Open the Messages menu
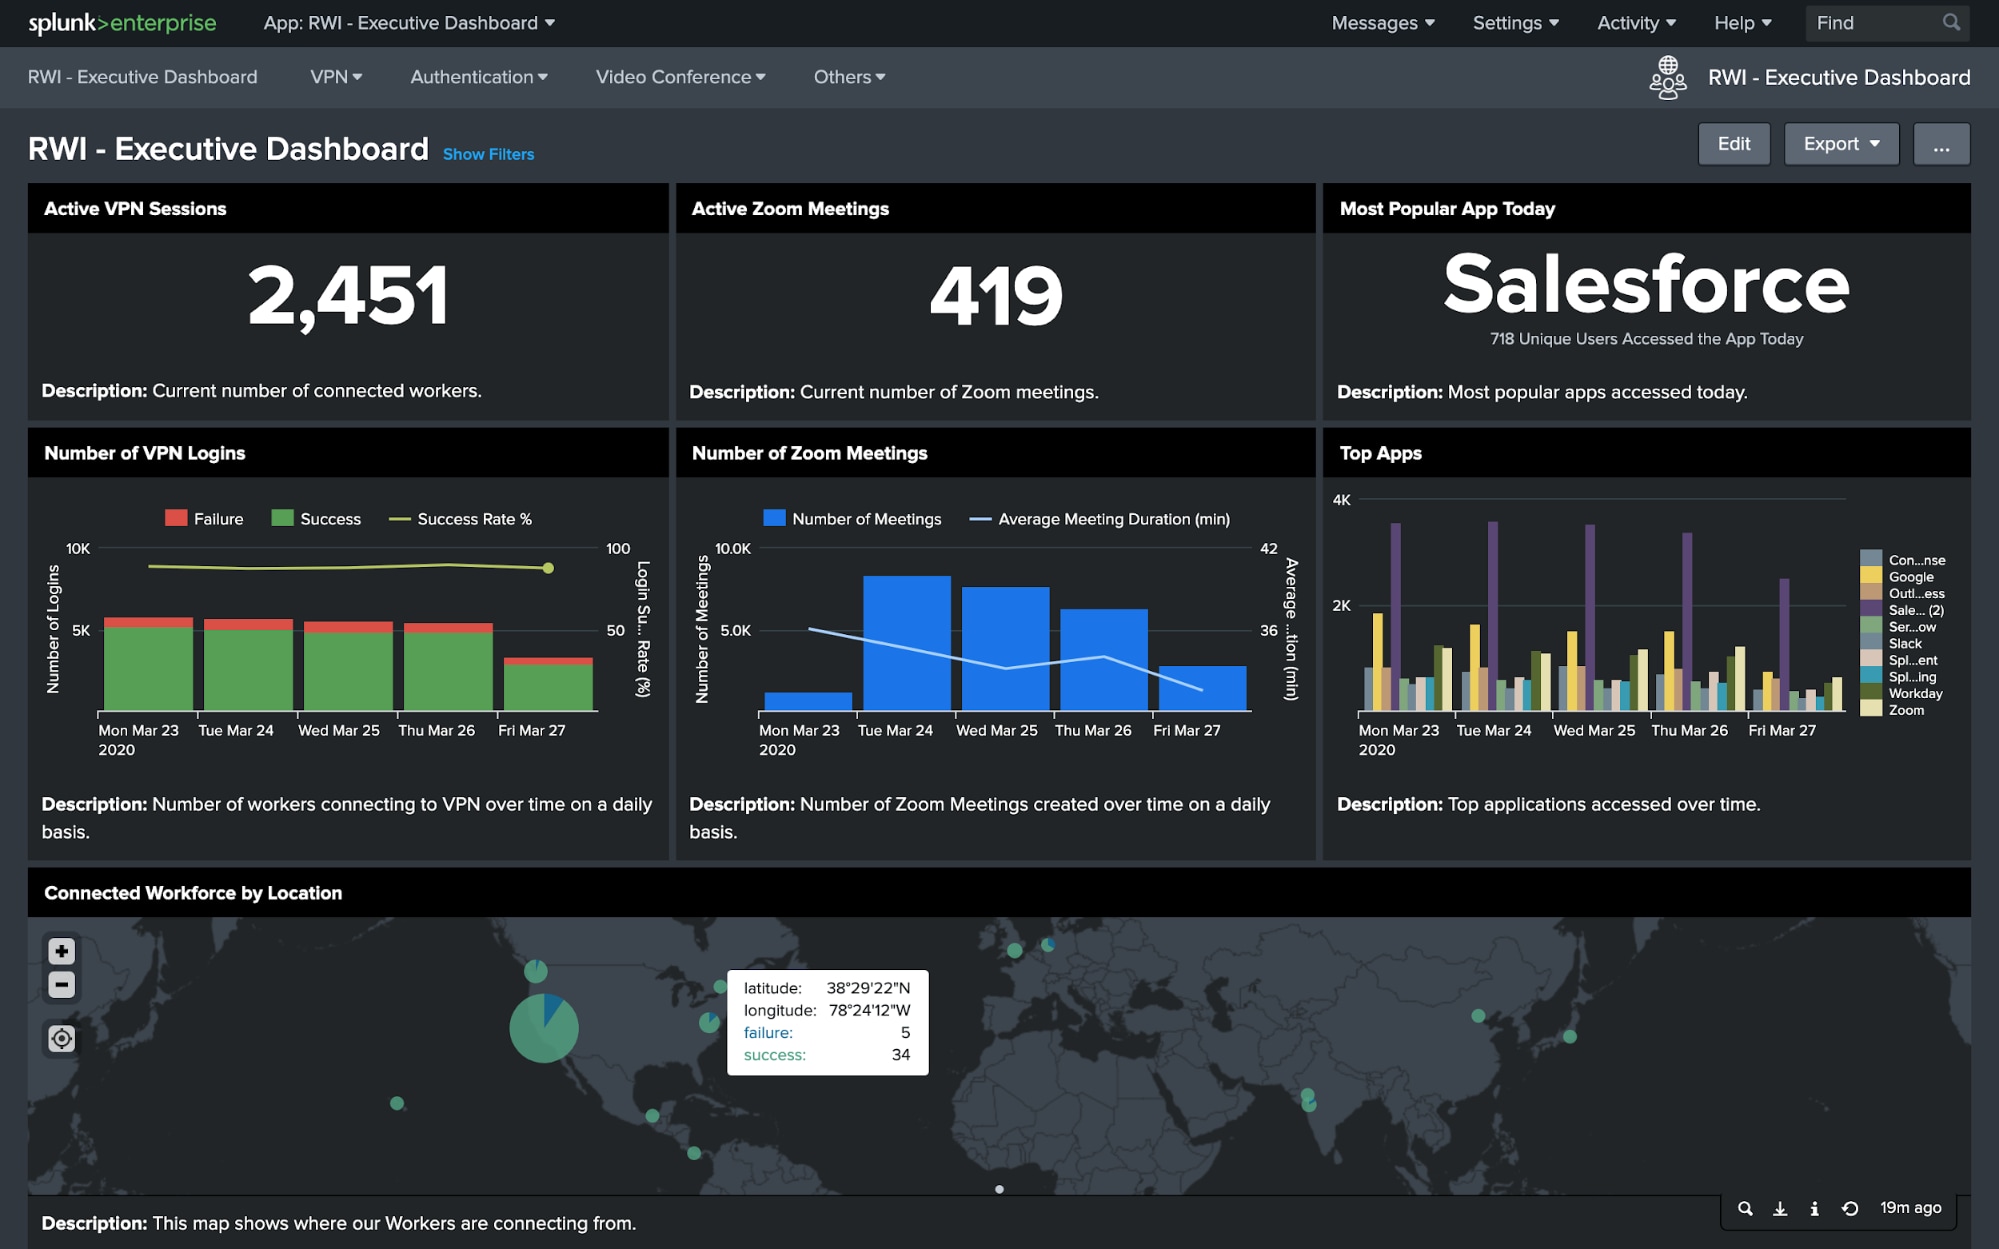 [x=1383, y=22]
